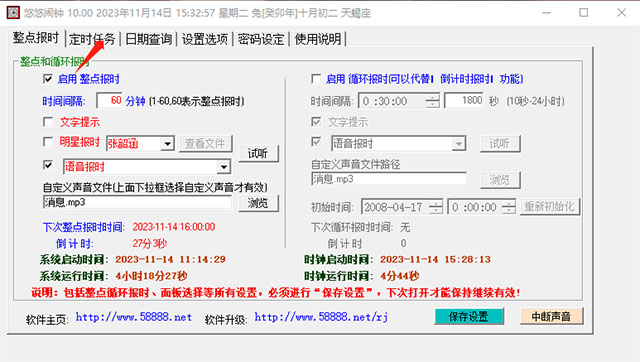
Task: Toggle 文字提示 checkbox under hourly chime
Action: [48, 122]
